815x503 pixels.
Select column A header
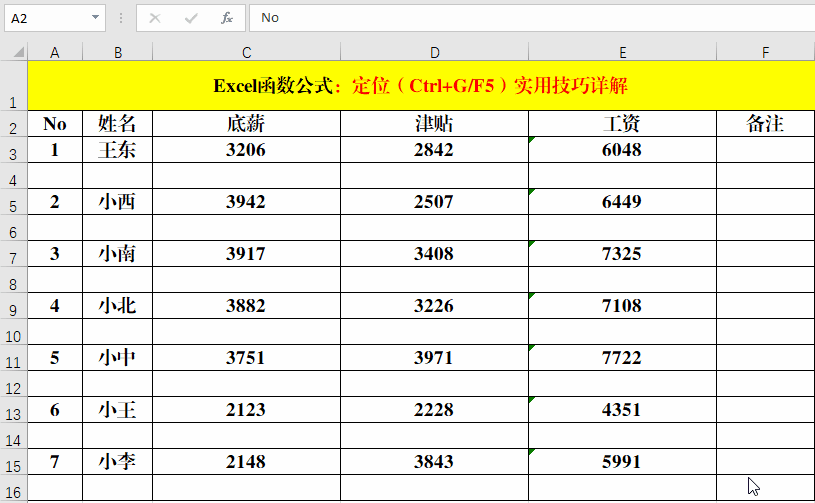(x=55, y=52)
